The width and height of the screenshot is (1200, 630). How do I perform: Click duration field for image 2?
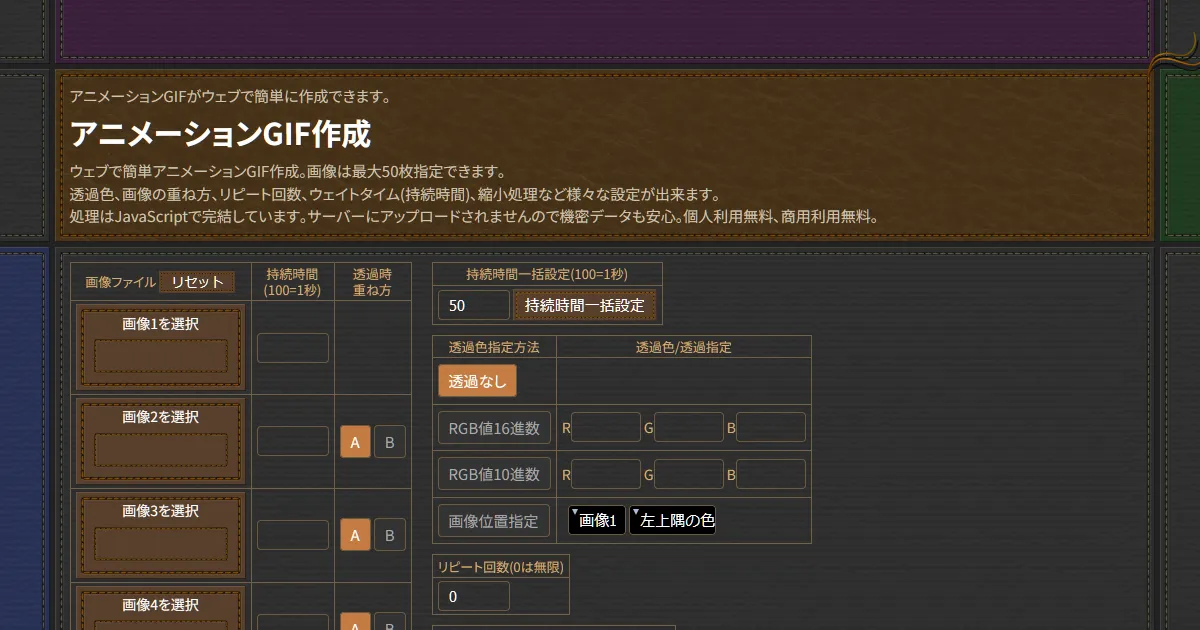[293, 441]
